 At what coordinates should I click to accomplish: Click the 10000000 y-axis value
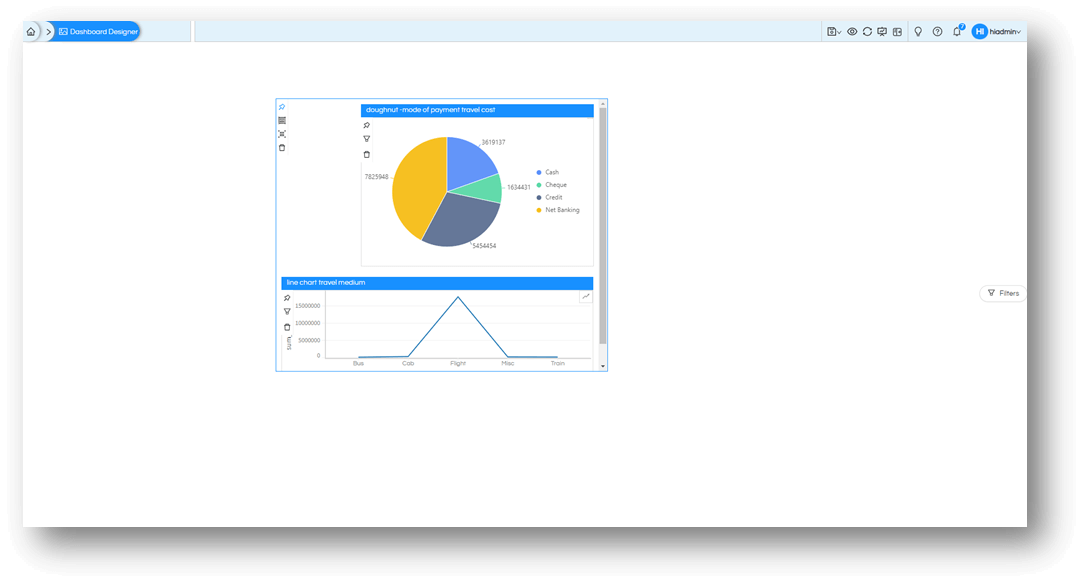tap(307, 323)
